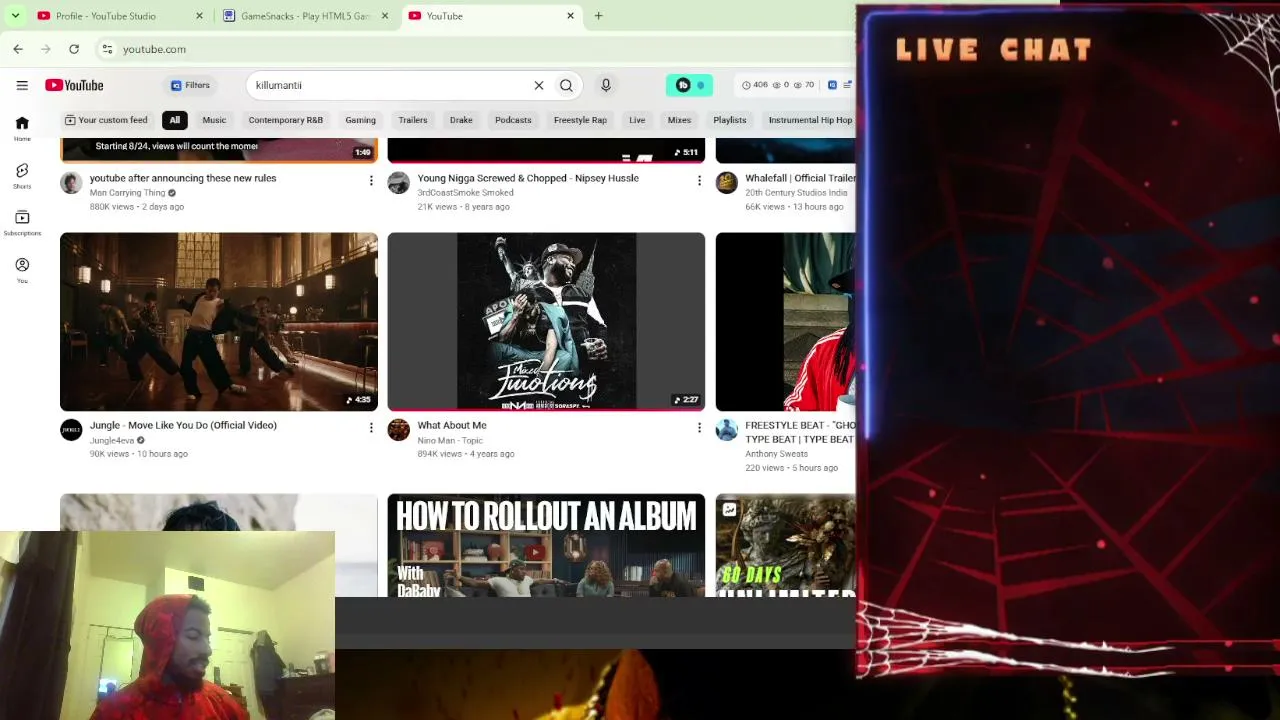
Task: Select the Trailers filter chip
Action: (x=413, y=120)
